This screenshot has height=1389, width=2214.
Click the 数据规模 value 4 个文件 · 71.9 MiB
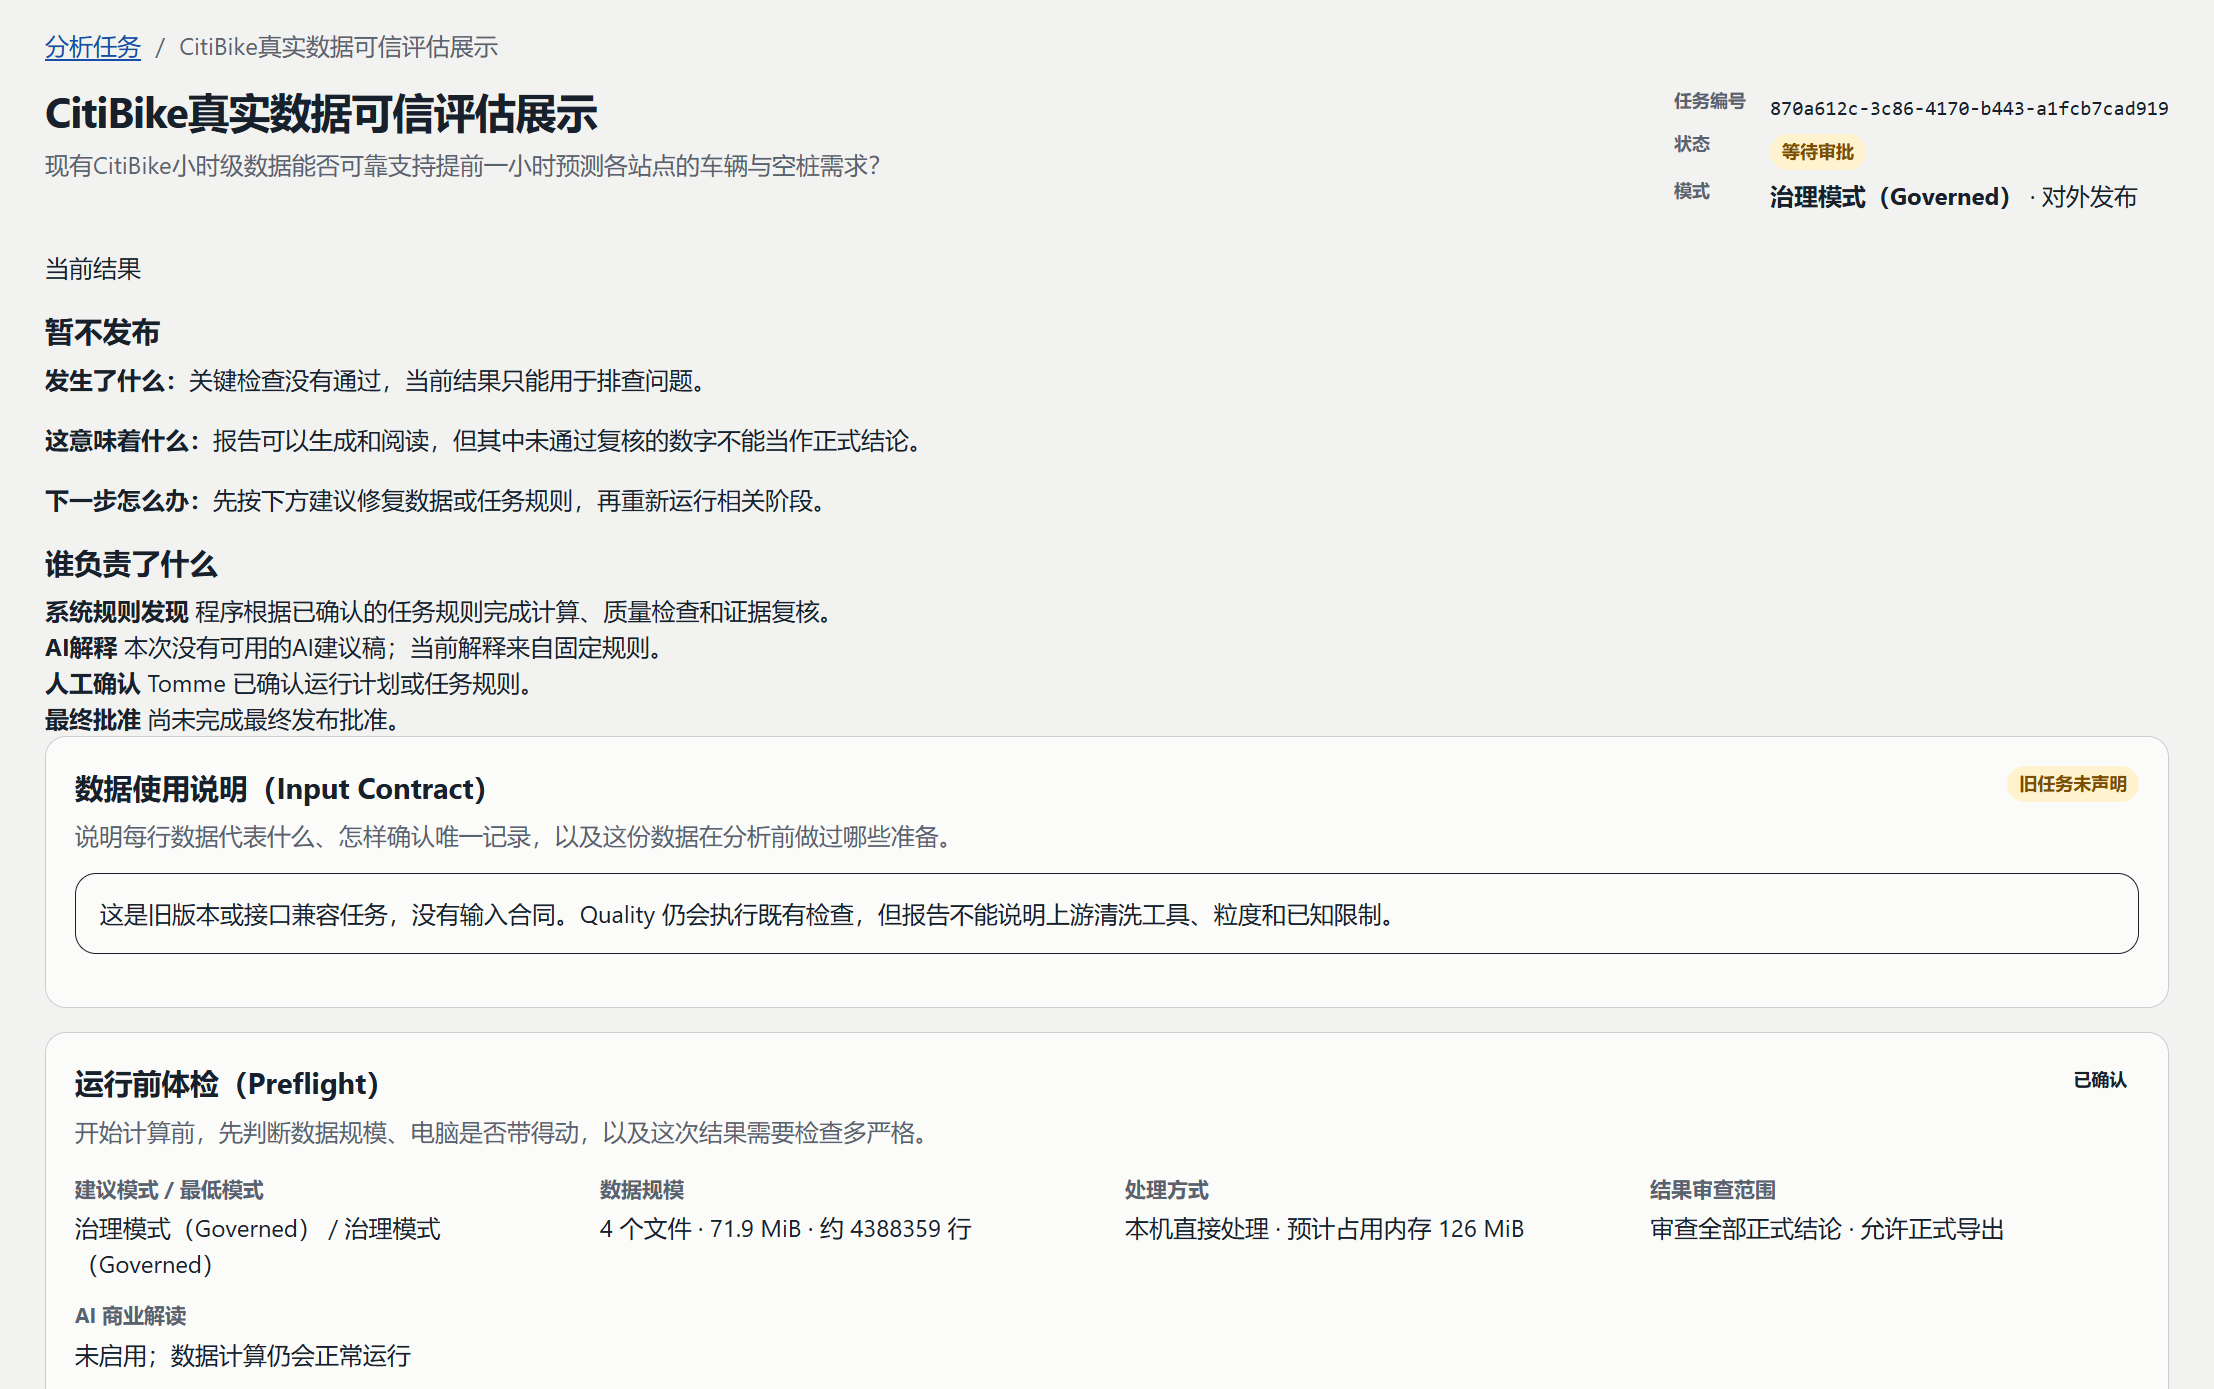pos(785,1229)
